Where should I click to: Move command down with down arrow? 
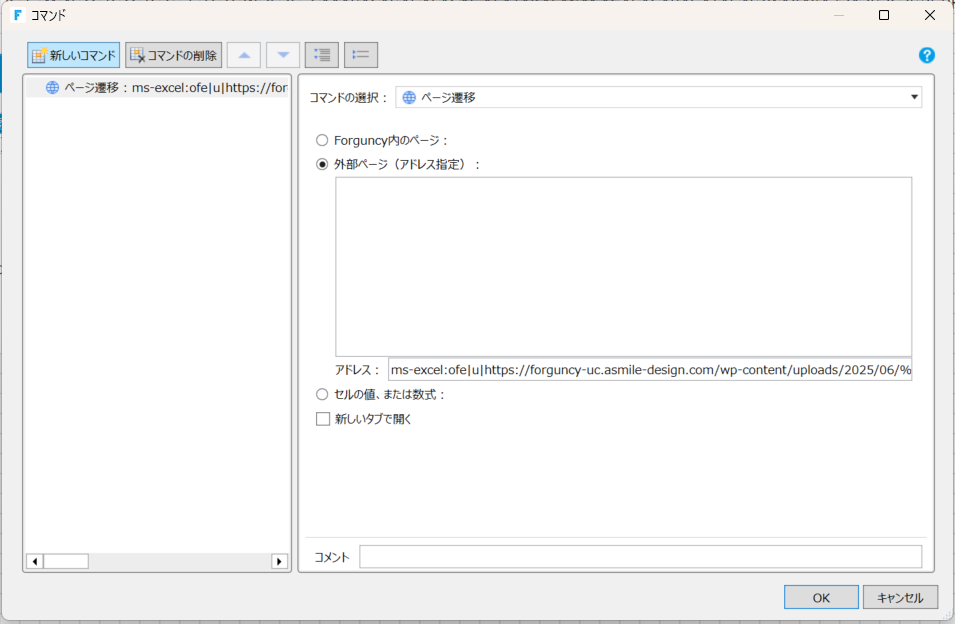click(x=283, y=55)
